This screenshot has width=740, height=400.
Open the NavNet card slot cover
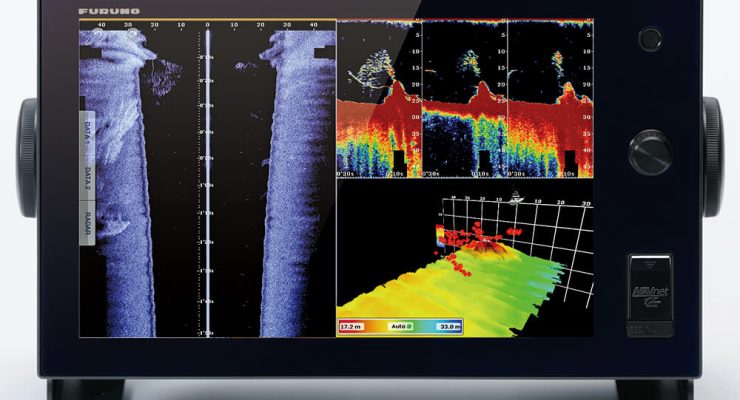click(650, 294)
